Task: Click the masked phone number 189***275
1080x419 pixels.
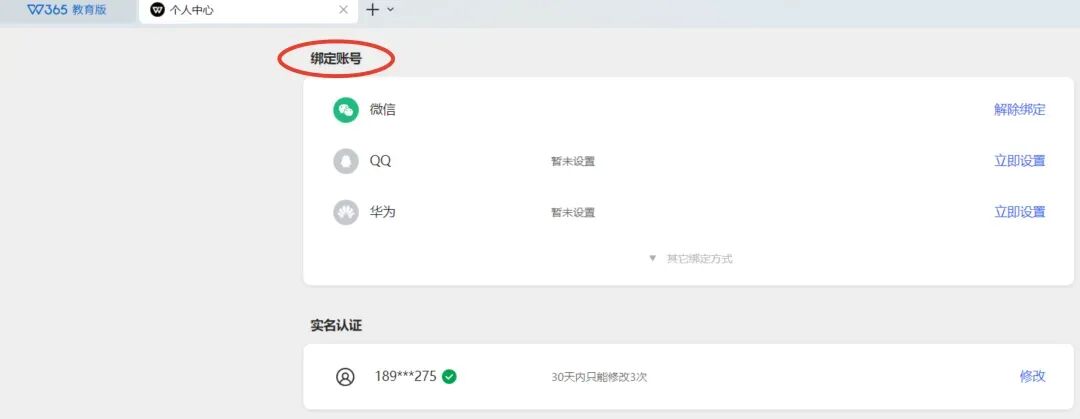Action: 406,376
